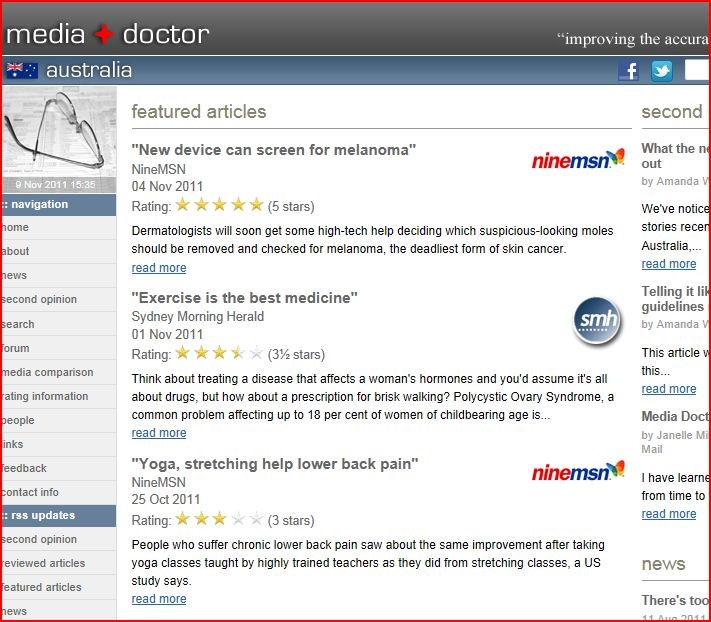Click the ":: rss updates" section header

click(58, 515)
